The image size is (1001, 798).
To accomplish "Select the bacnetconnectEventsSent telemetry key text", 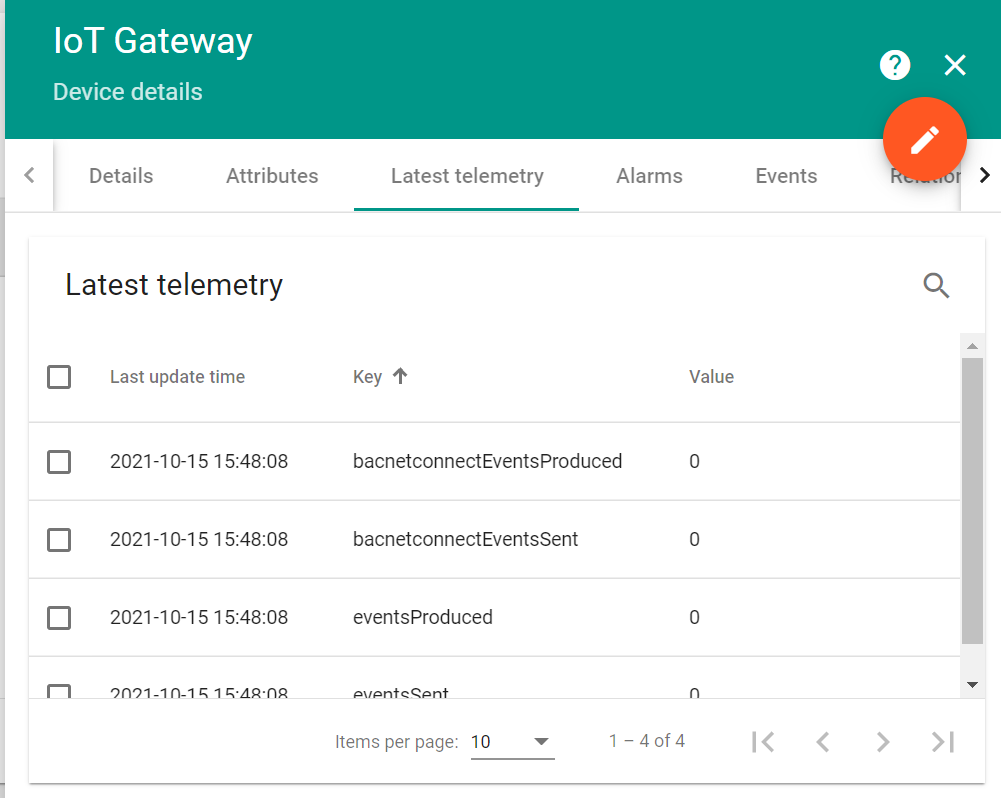I will point(465,539).
